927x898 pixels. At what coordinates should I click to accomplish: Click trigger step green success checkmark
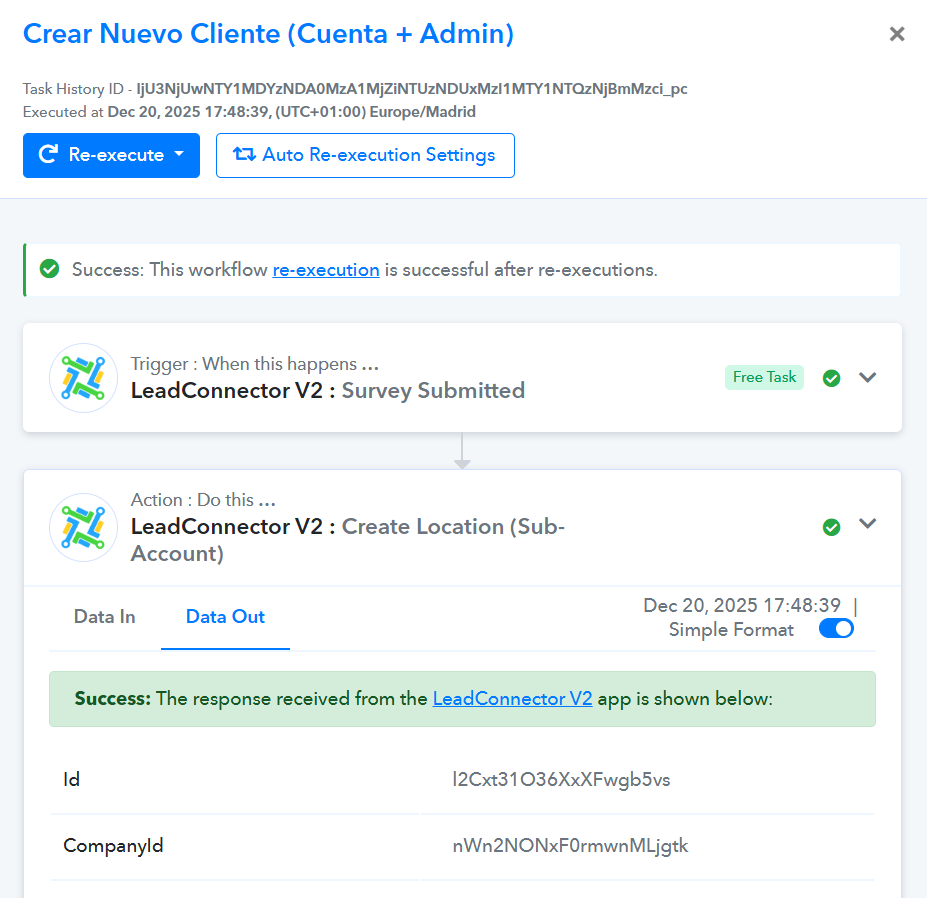click(x=831, y=378)
